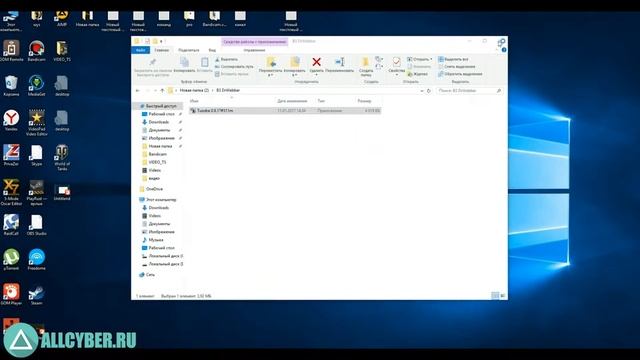Click the Изменить (Edit) button in Open group

click(x=419, y=67)
